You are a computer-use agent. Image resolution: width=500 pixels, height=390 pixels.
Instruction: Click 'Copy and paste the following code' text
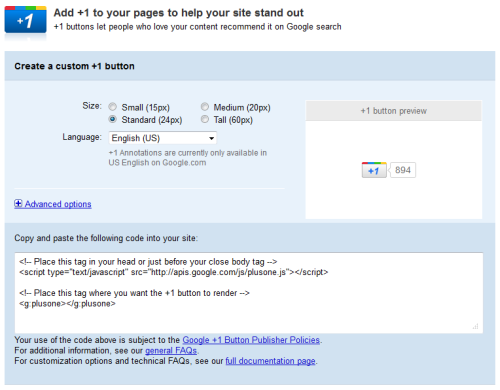(x=106, y=238)
